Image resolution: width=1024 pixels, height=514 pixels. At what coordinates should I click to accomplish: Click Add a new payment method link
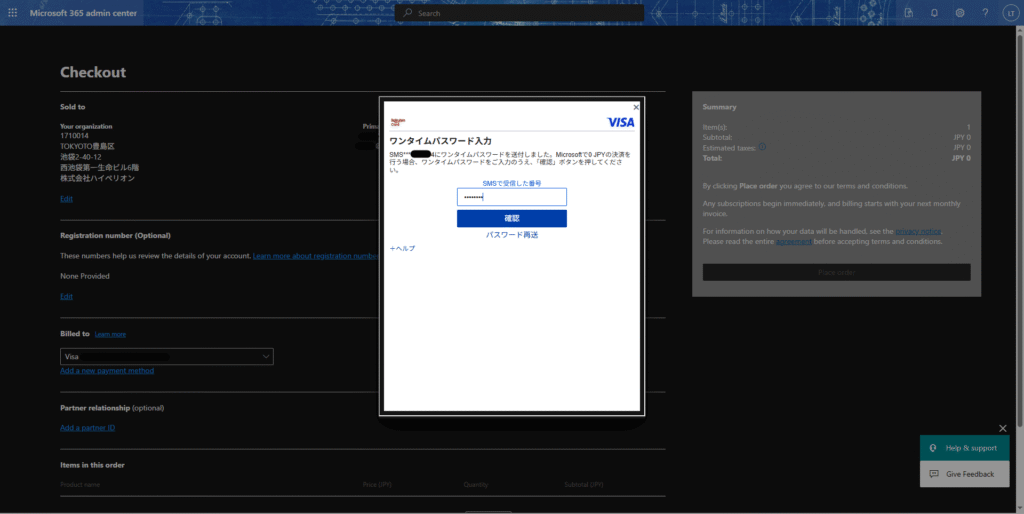pos(107,371)
